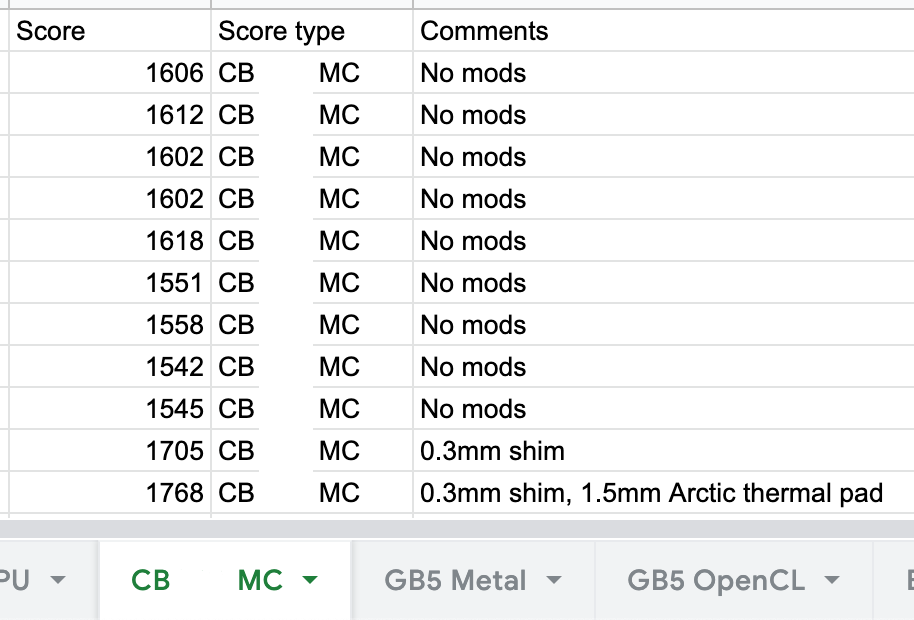Viewport: 914px width, 620px height.
Task: Open the CB MC tab dropdown arrow
Action: click(x=310, y=580)
